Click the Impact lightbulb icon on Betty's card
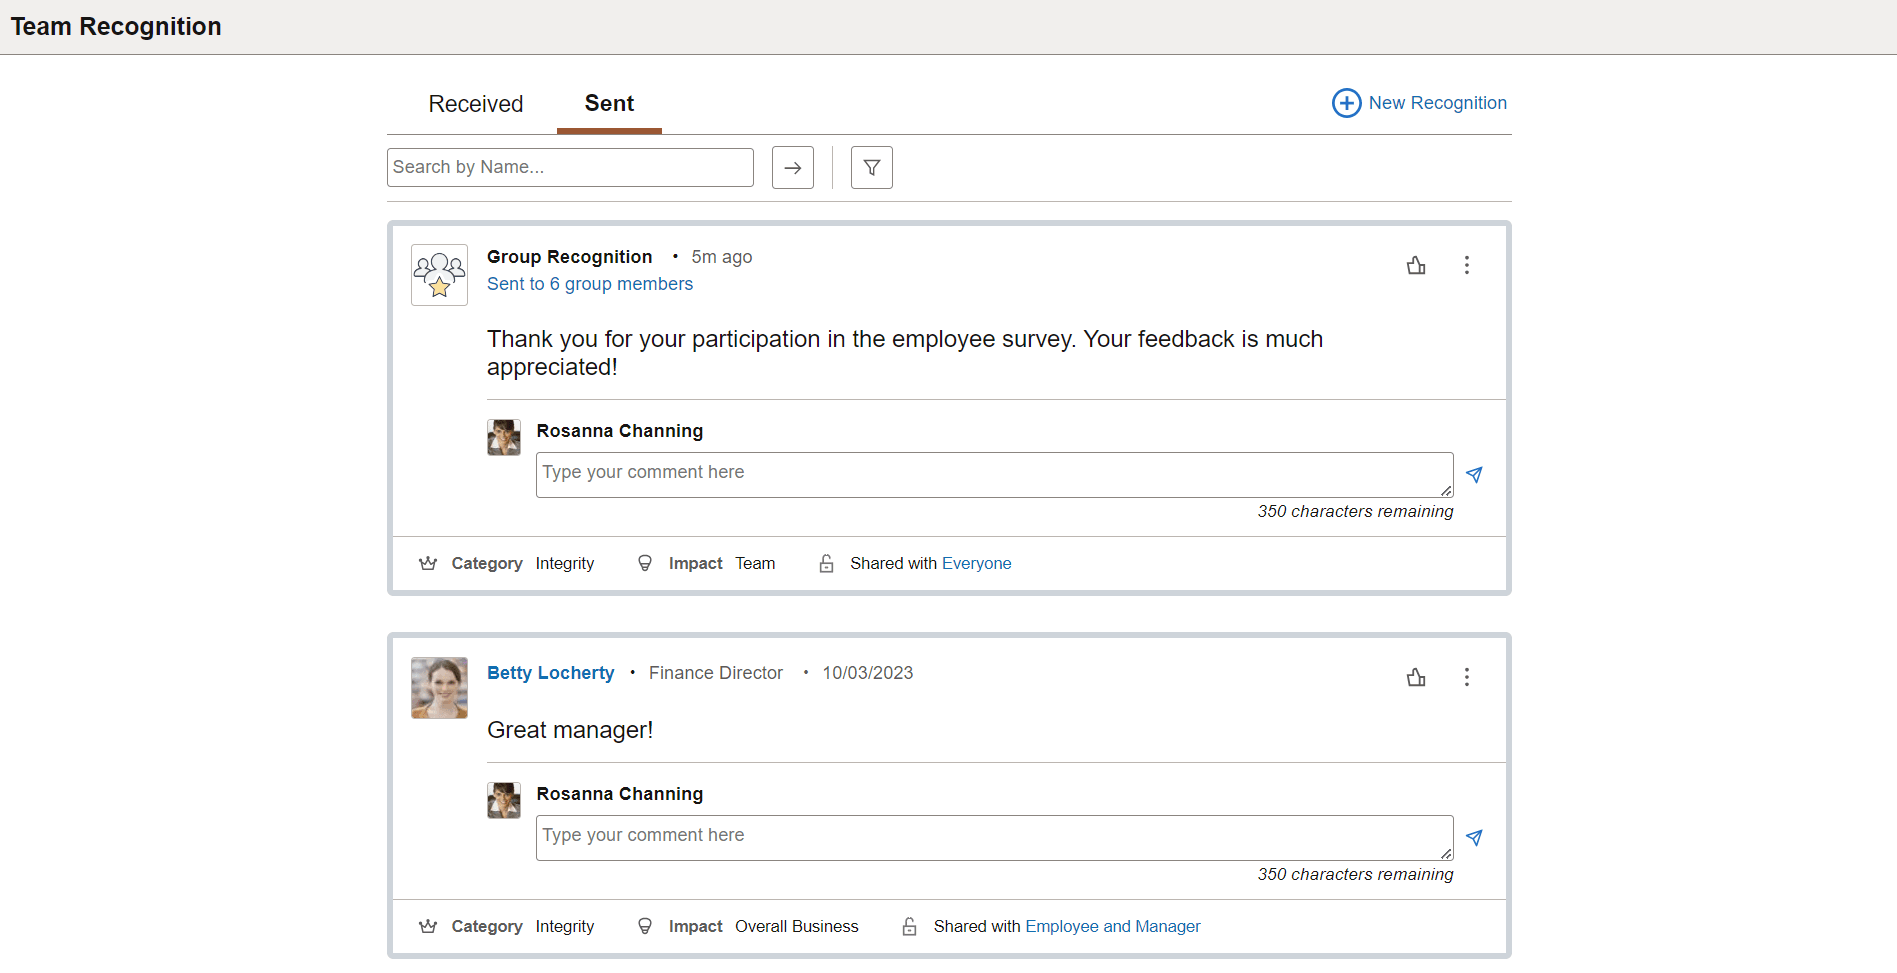This screenshot has height=973, width=1897. click(x=645, y=926)
